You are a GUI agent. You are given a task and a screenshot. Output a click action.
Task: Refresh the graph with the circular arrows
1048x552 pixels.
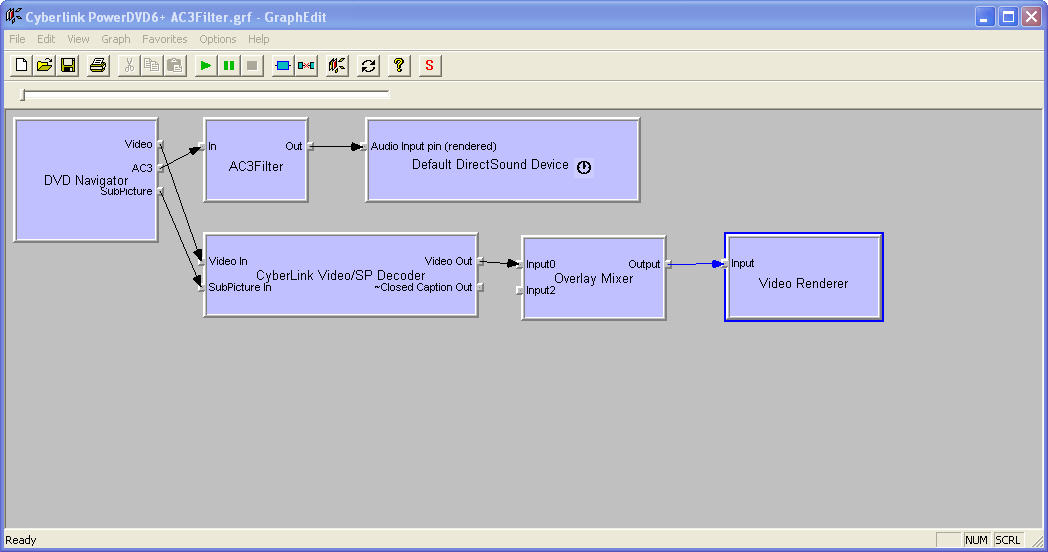[368, 65]
